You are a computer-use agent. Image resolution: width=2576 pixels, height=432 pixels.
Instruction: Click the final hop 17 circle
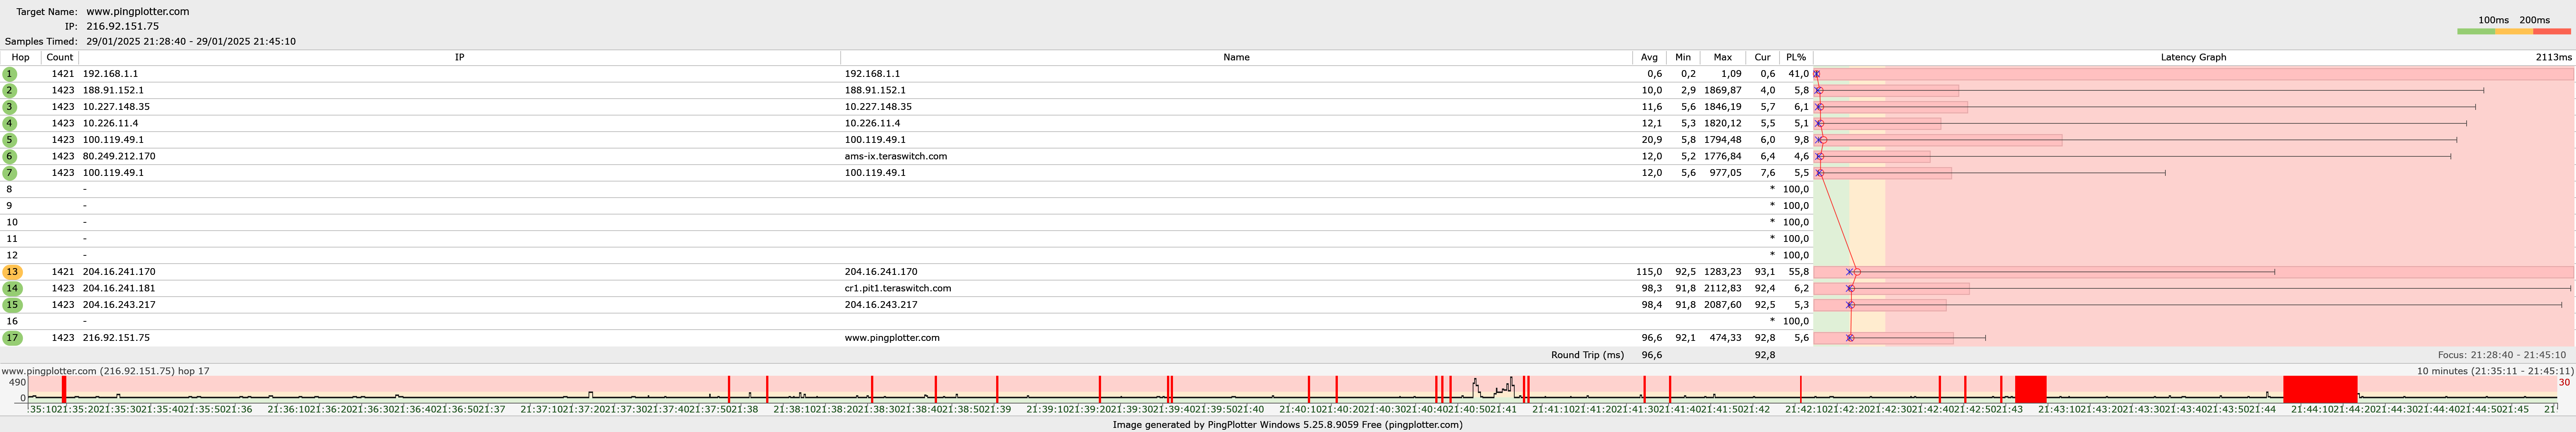(12, 338)
